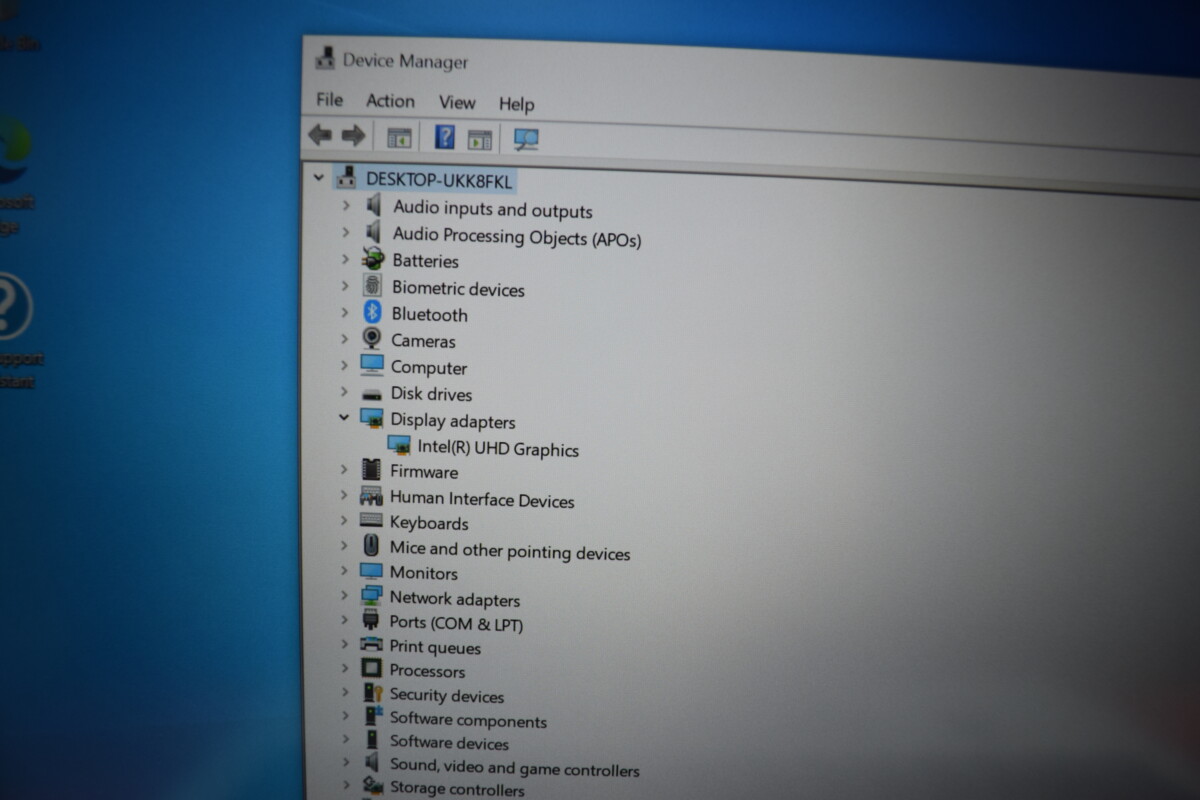The image size is (1200, 800).
Task: Expand the Processors node
Action: [344, 669]
